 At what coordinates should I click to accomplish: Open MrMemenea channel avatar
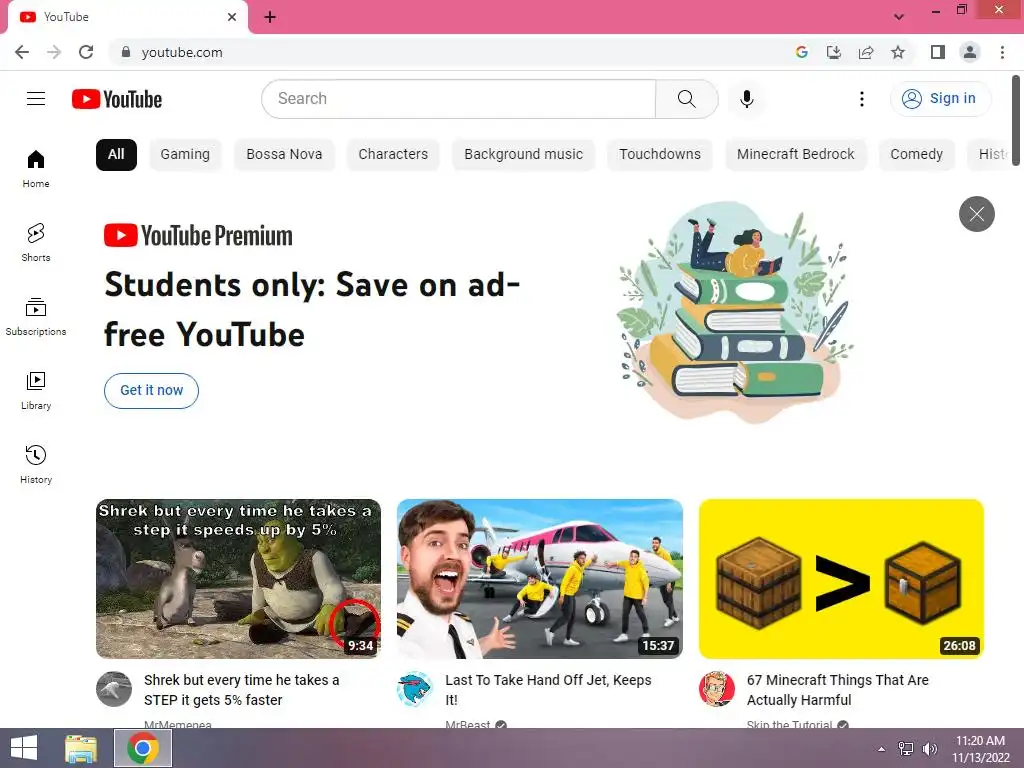114,689
